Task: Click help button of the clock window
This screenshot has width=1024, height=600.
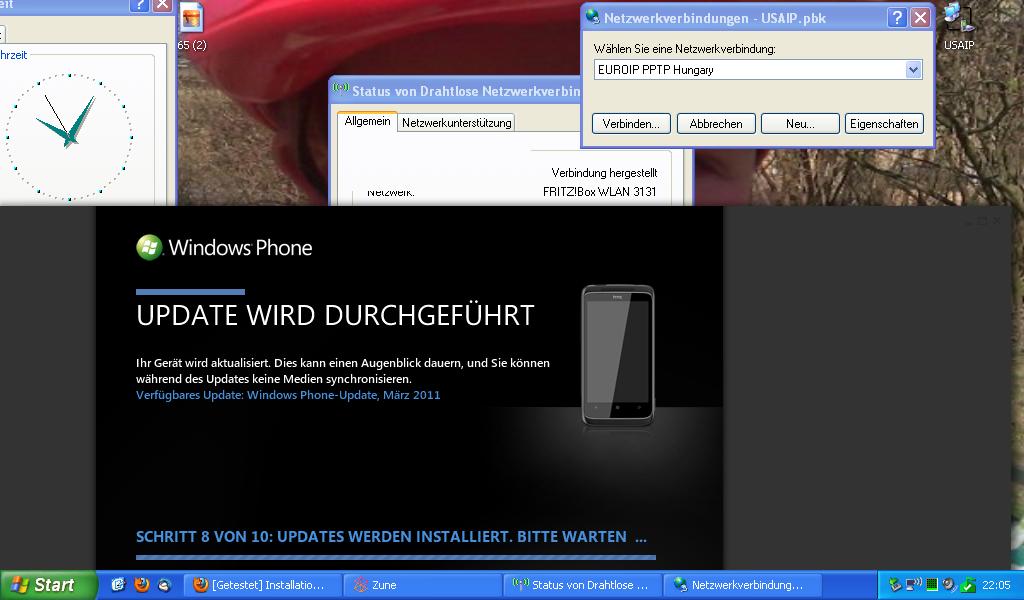Action: click(x=139, y=5)
